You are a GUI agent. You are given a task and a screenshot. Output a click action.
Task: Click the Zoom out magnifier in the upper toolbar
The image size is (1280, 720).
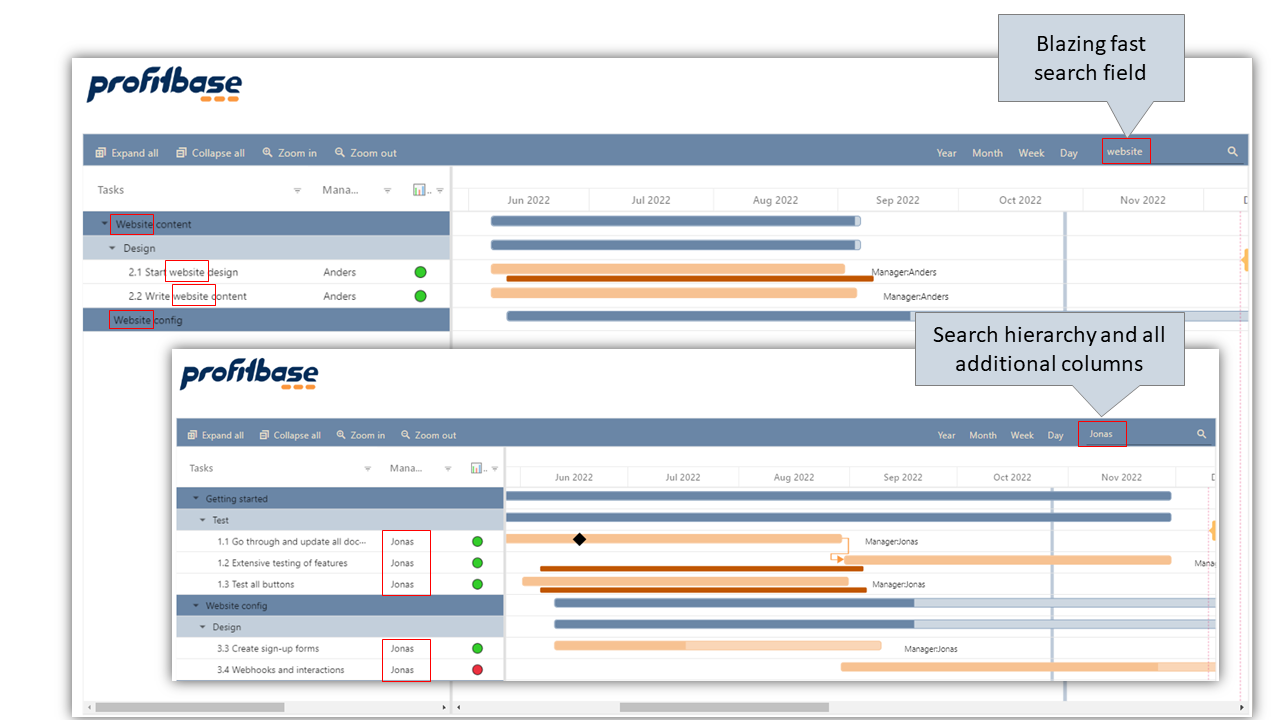click(x=340, y=153)
